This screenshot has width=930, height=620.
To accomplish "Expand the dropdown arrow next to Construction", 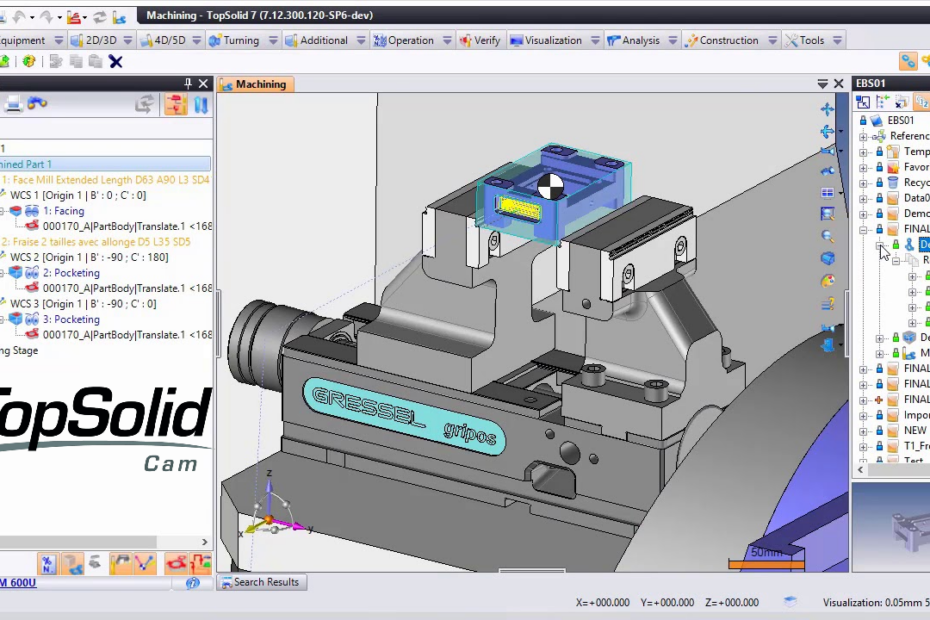I will (772, 40).
